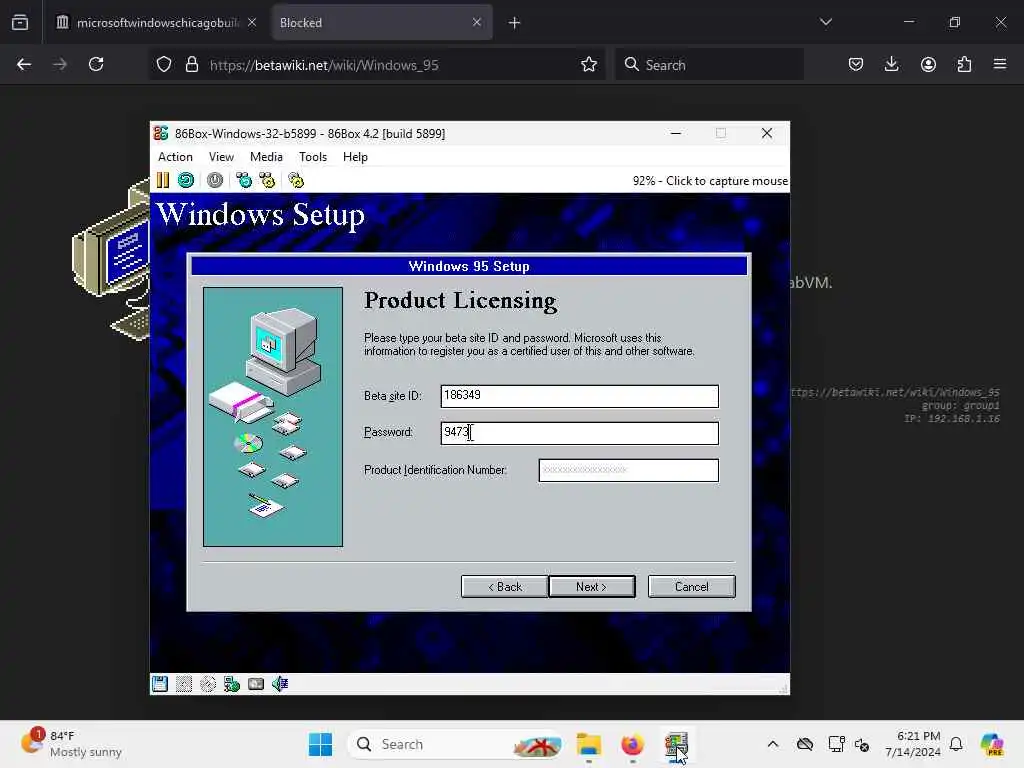This screenshot has width=1024, height=768.
Task: Click the CD-ROM status bar icon
Action: (208, 684)
